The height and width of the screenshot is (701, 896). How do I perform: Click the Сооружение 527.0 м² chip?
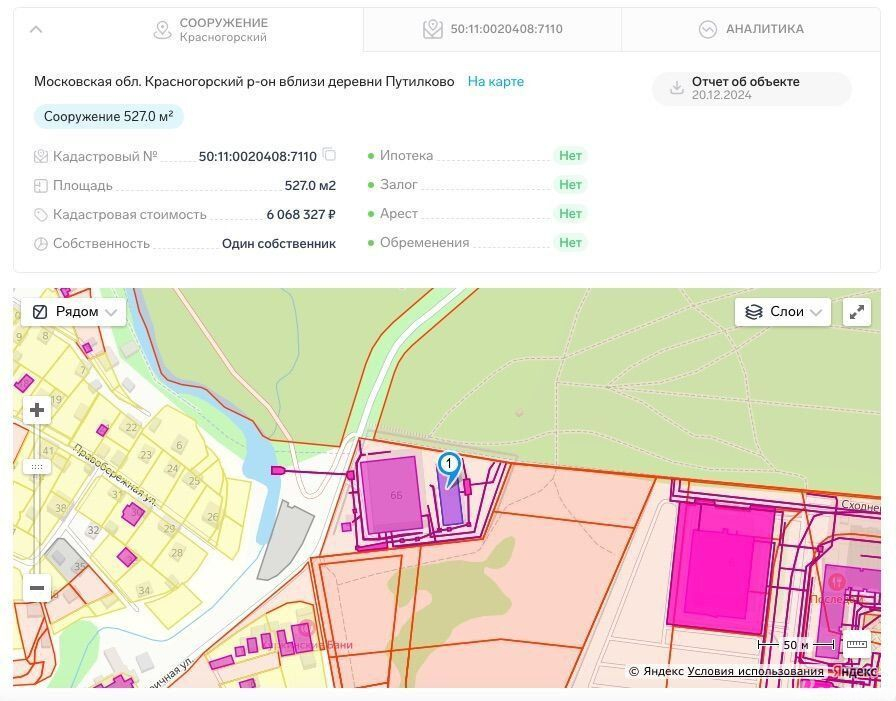(106, 116)
